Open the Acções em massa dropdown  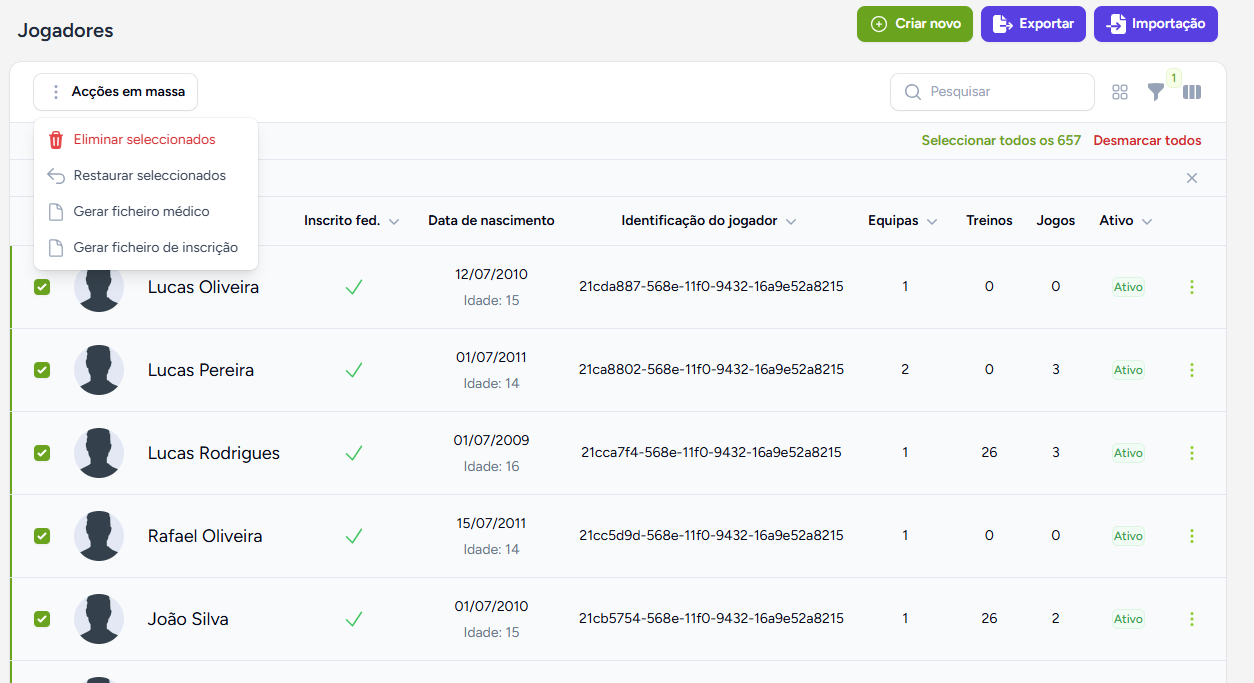point(115,92)
